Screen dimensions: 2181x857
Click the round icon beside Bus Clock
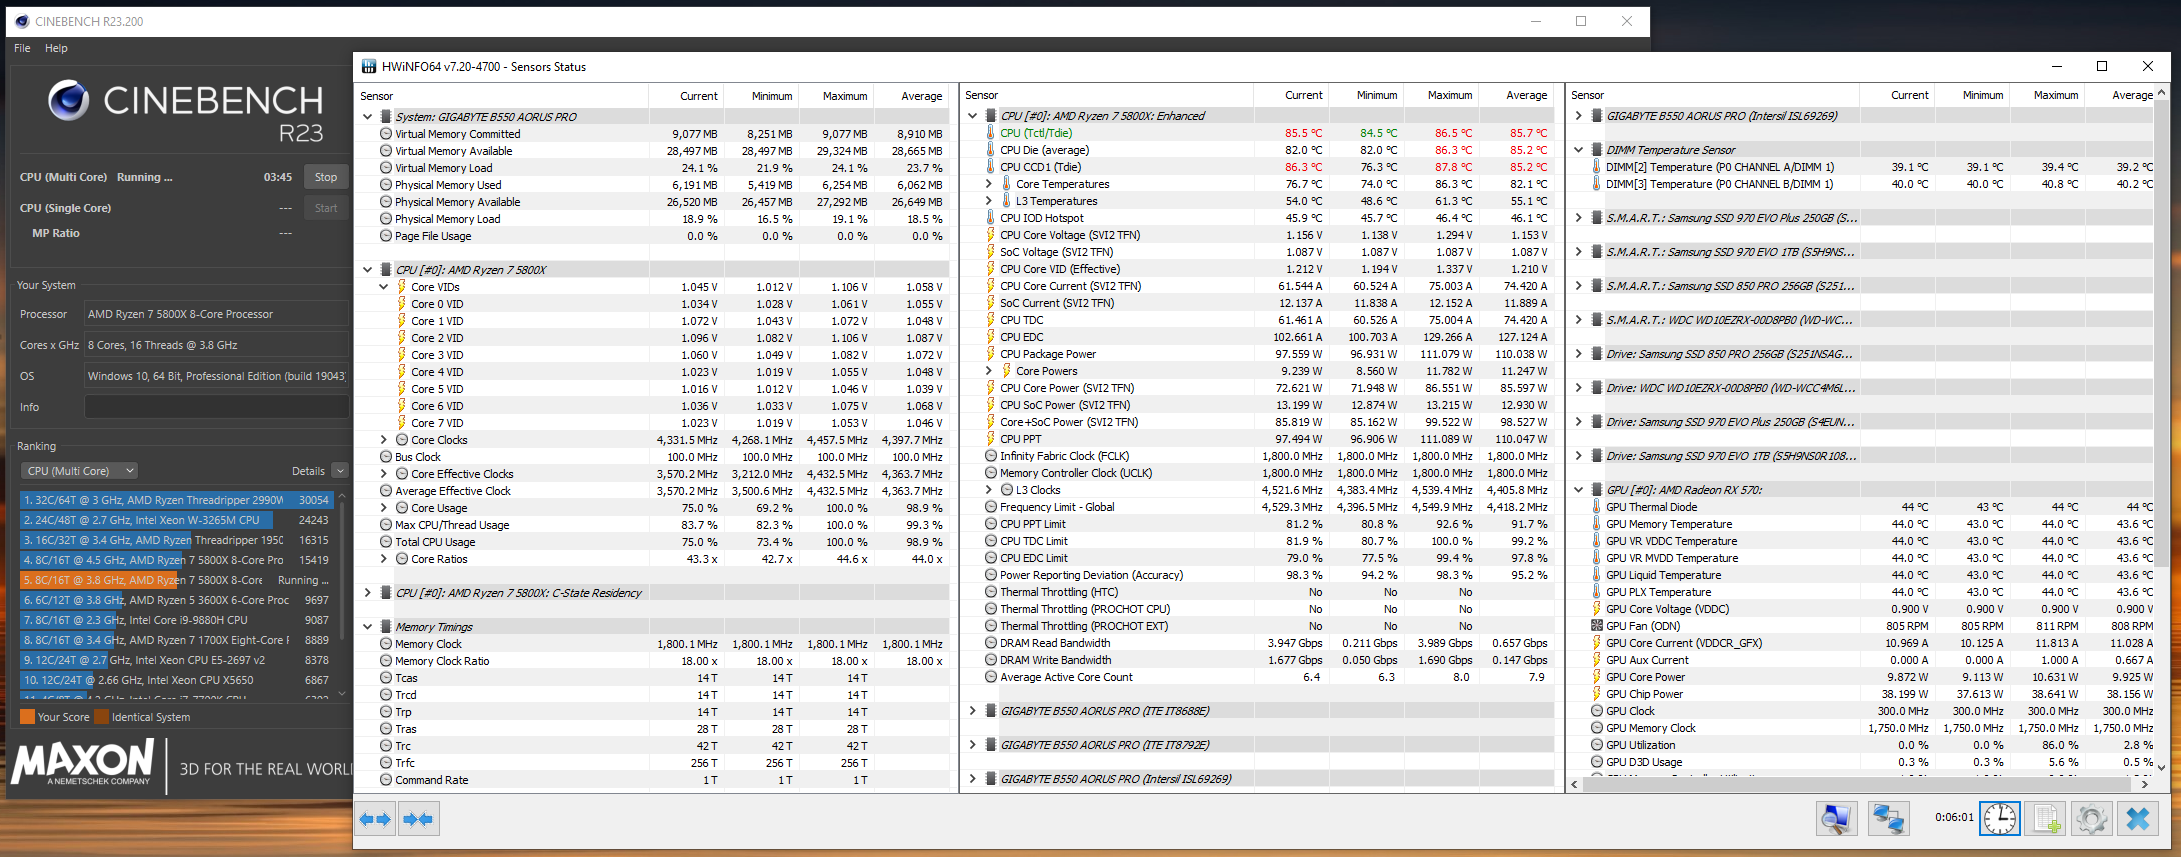[x=386, y=457]
